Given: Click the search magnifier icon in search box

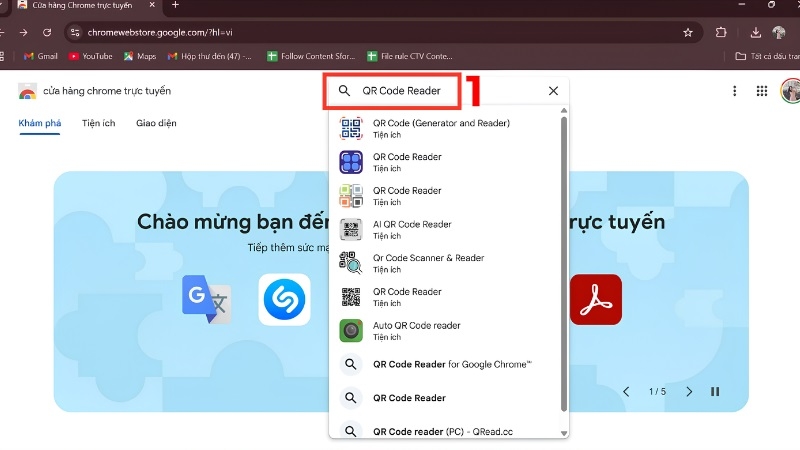Looking at the screenshot, I should (344, 91).
